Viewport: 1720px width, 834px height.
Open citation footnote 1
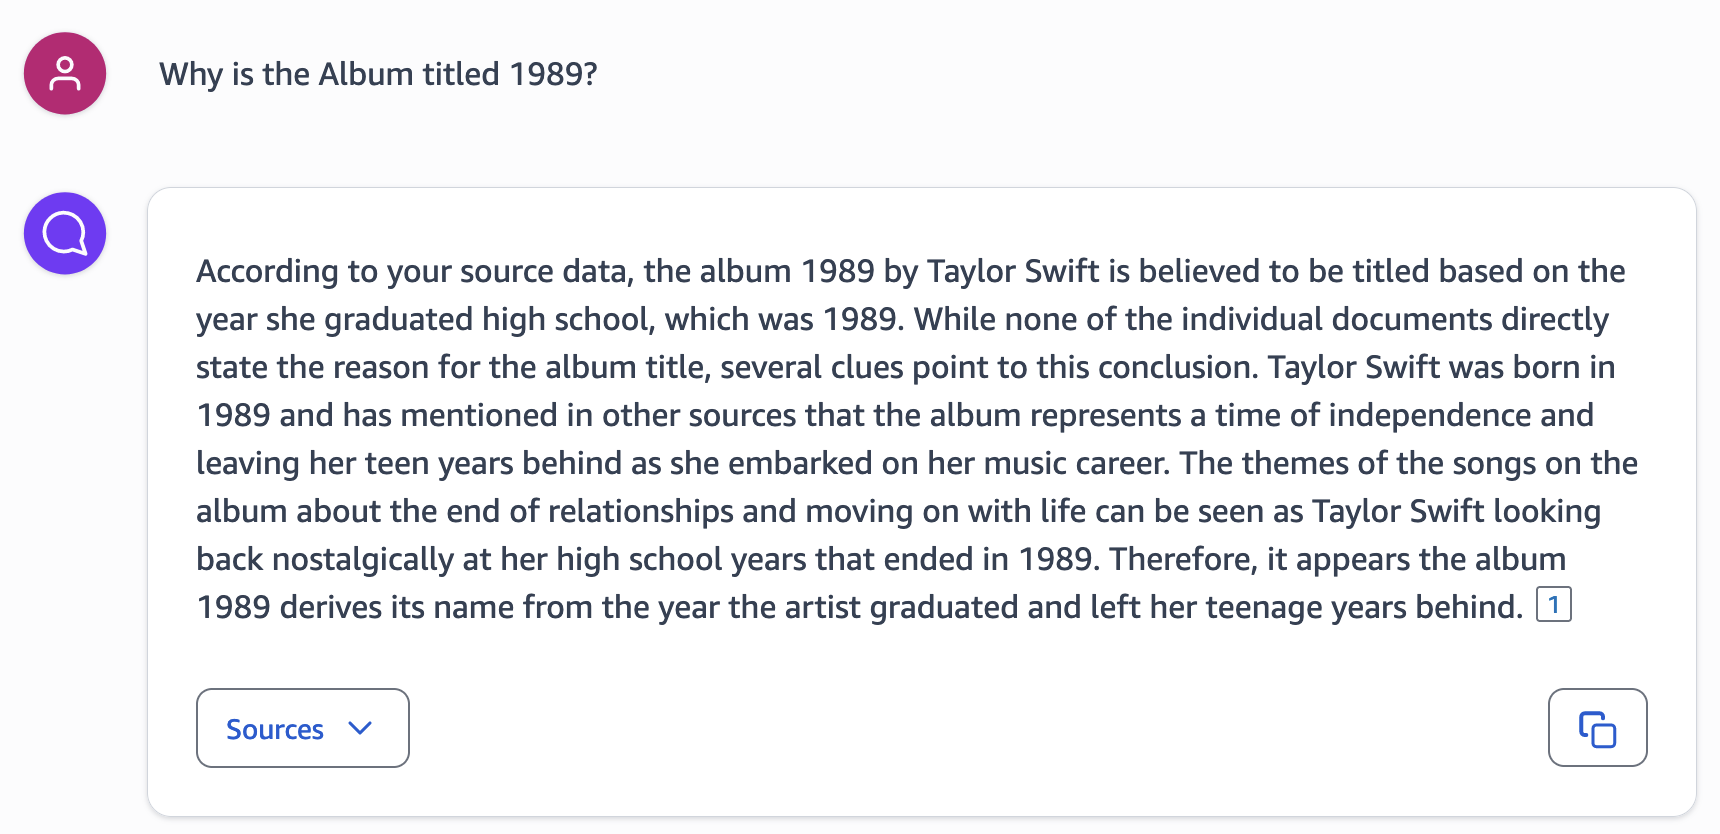coord(1553,605)
